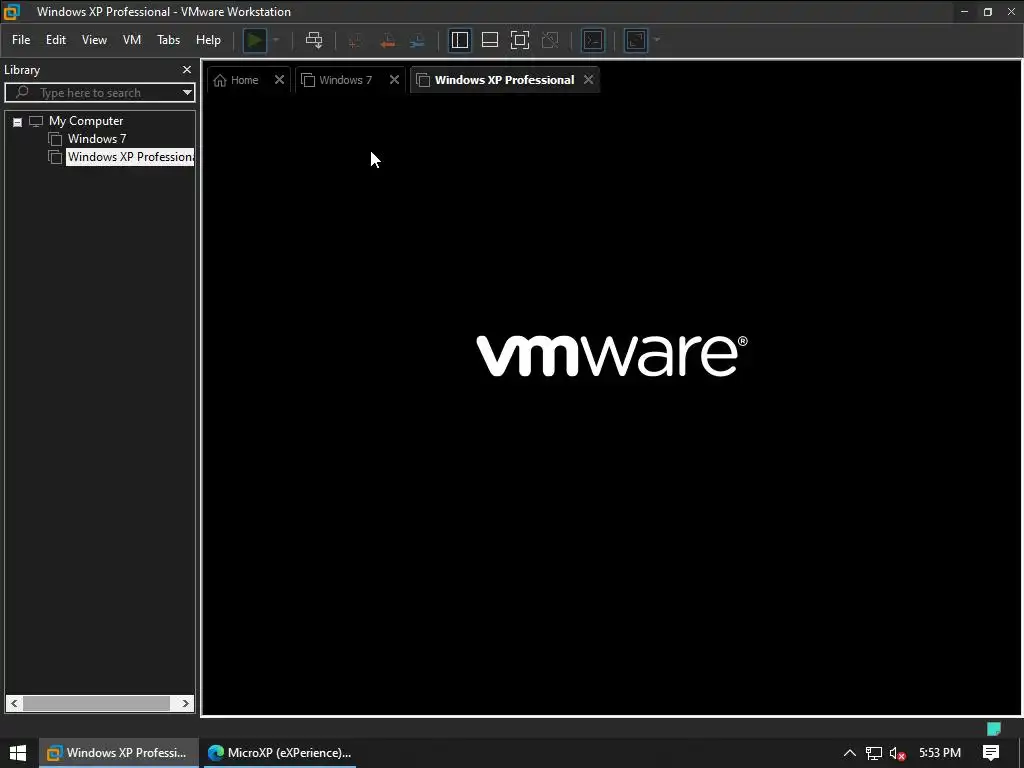Open the library search dropdown arrow
This screenshot has height=768, width=1024.
coord(187,93)
